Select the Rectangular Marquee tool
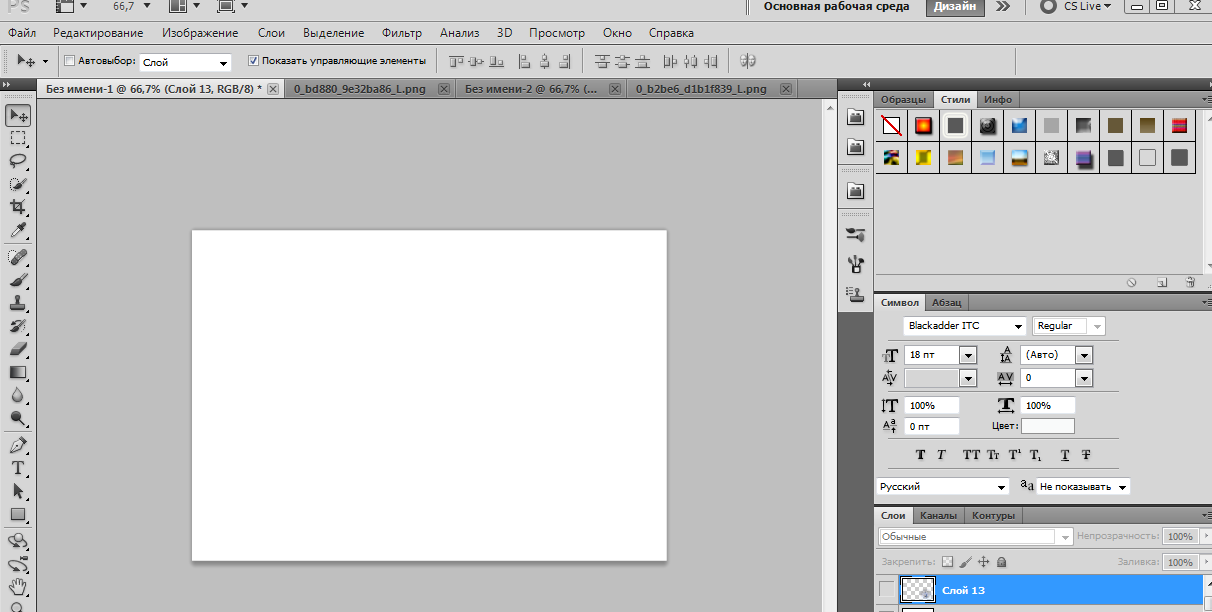This screenshot has width=1212, height=612. 18,138
